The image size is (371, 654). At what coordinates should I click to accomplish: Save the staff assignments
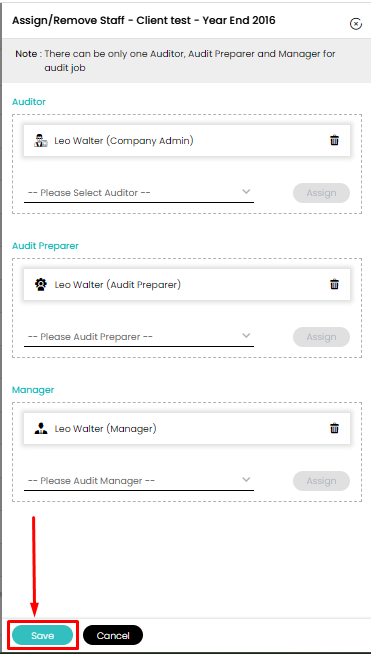pos(43,635)
